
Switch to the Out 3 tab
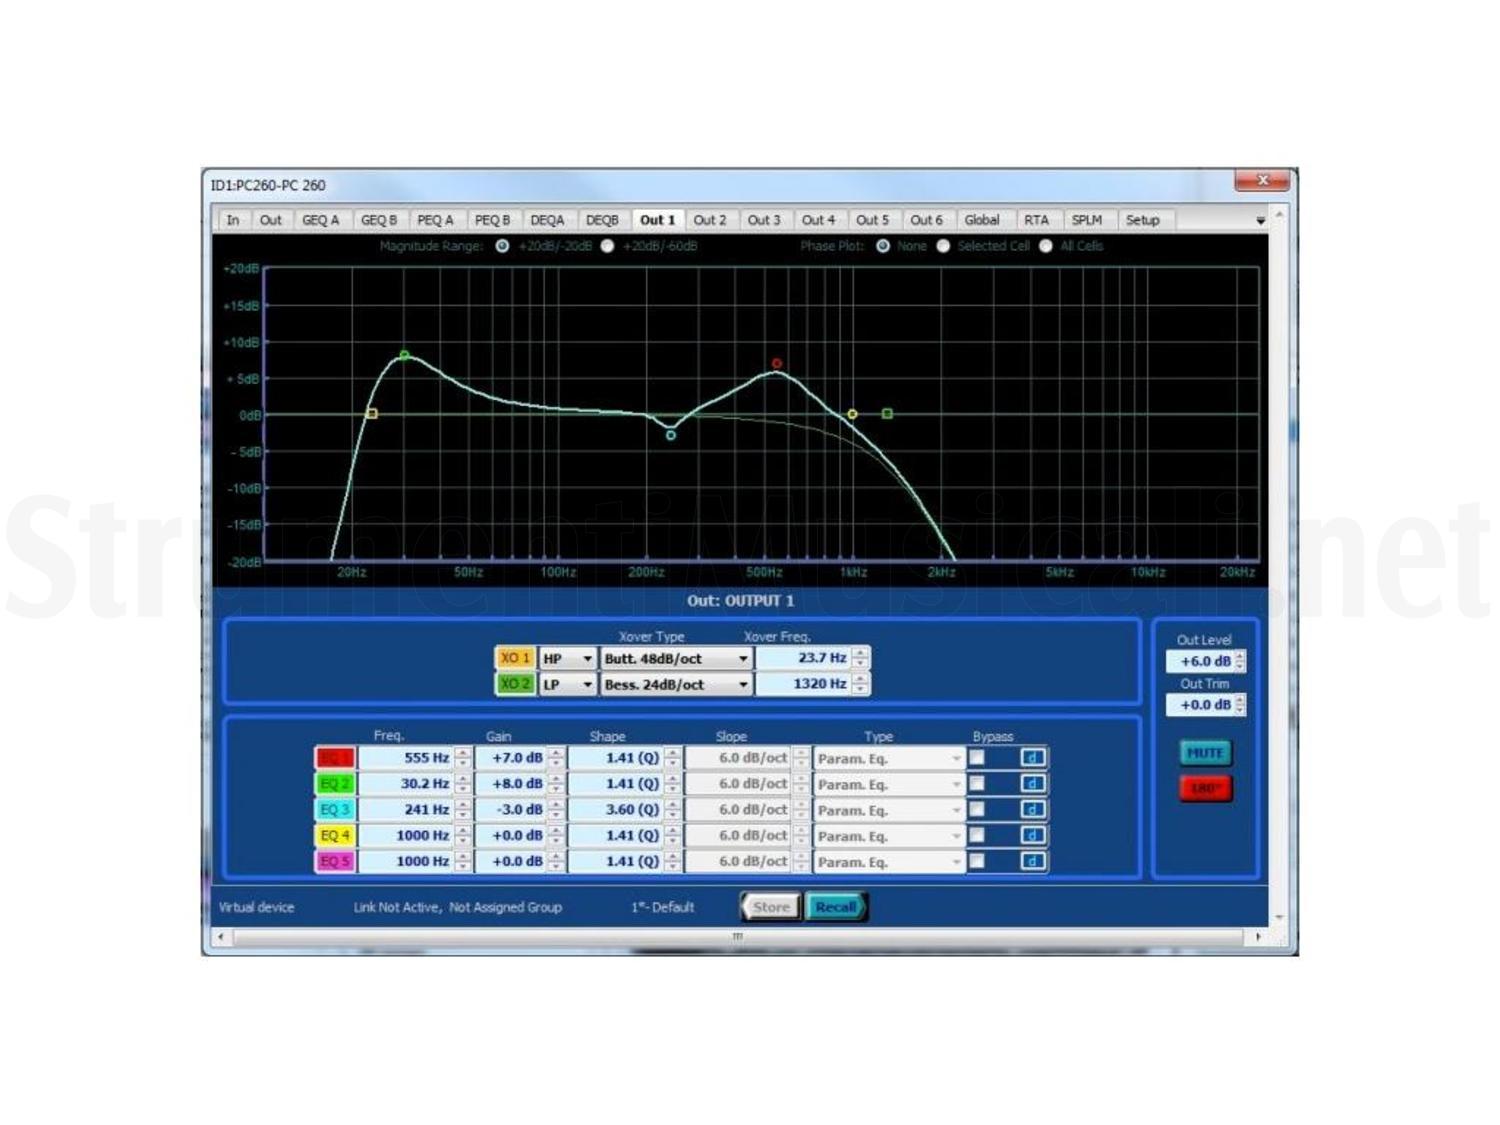(x=764, y=220)
